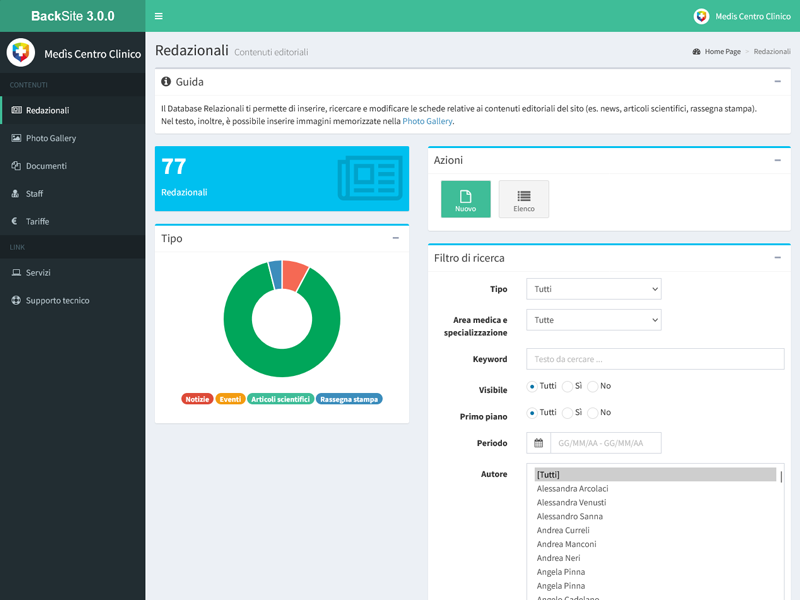Open the Area medica e specializzazione dropdown
The image size is (800, 600).
(x=594, y=320)
